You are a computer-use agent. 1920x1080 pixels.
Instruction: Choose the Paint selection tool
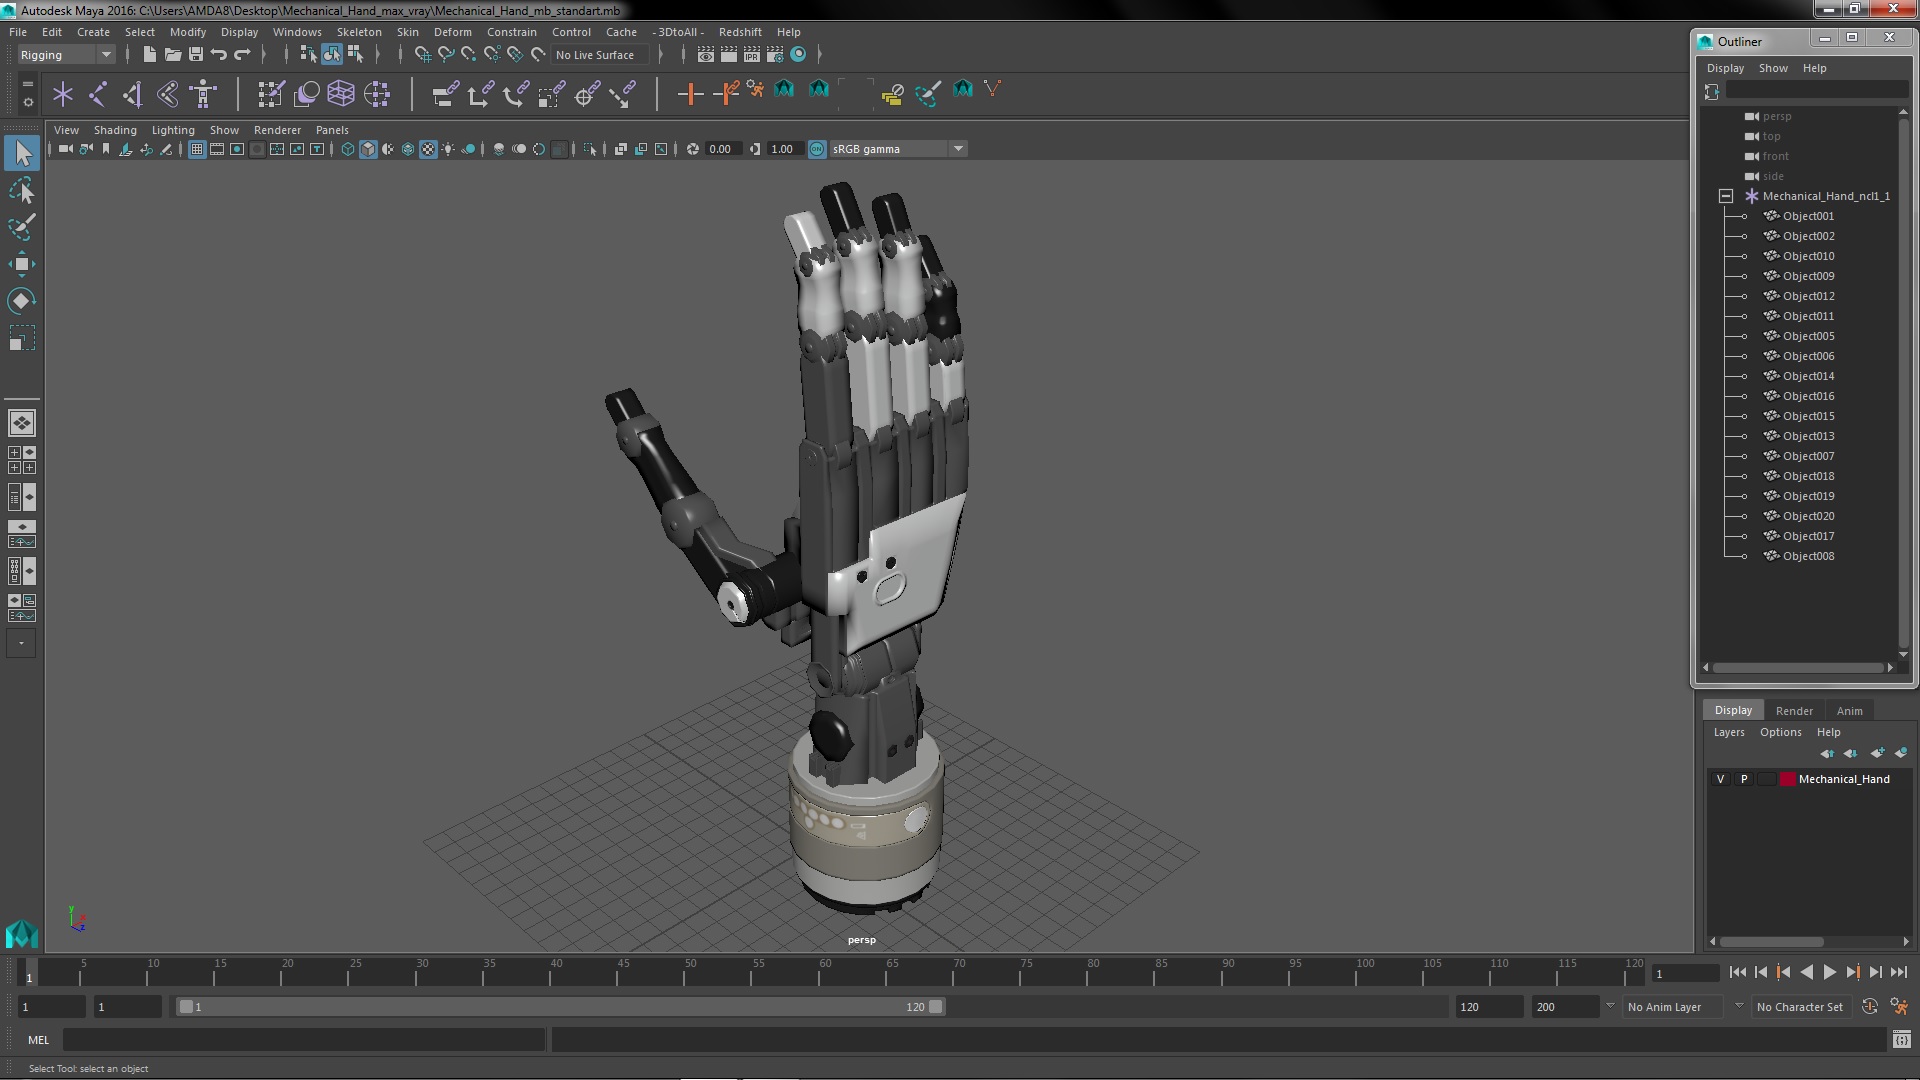click(x=22, y=227)
